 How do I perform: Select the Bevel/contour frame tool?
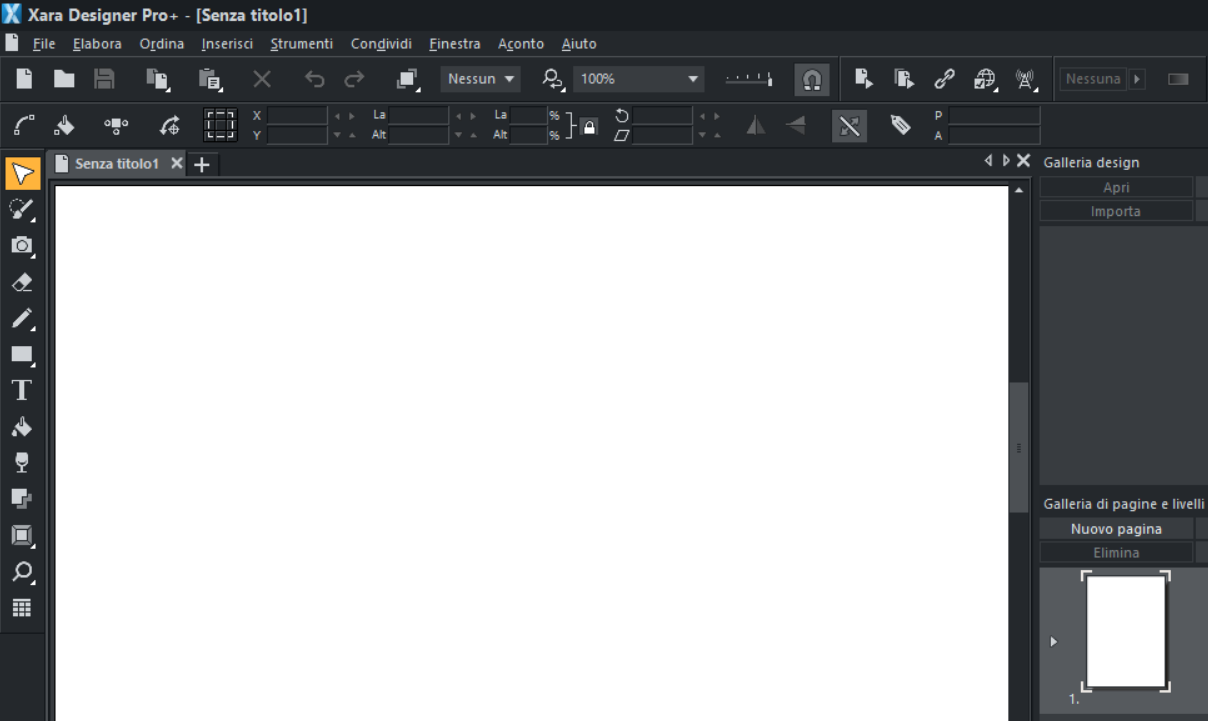click(x=22, y=536)
